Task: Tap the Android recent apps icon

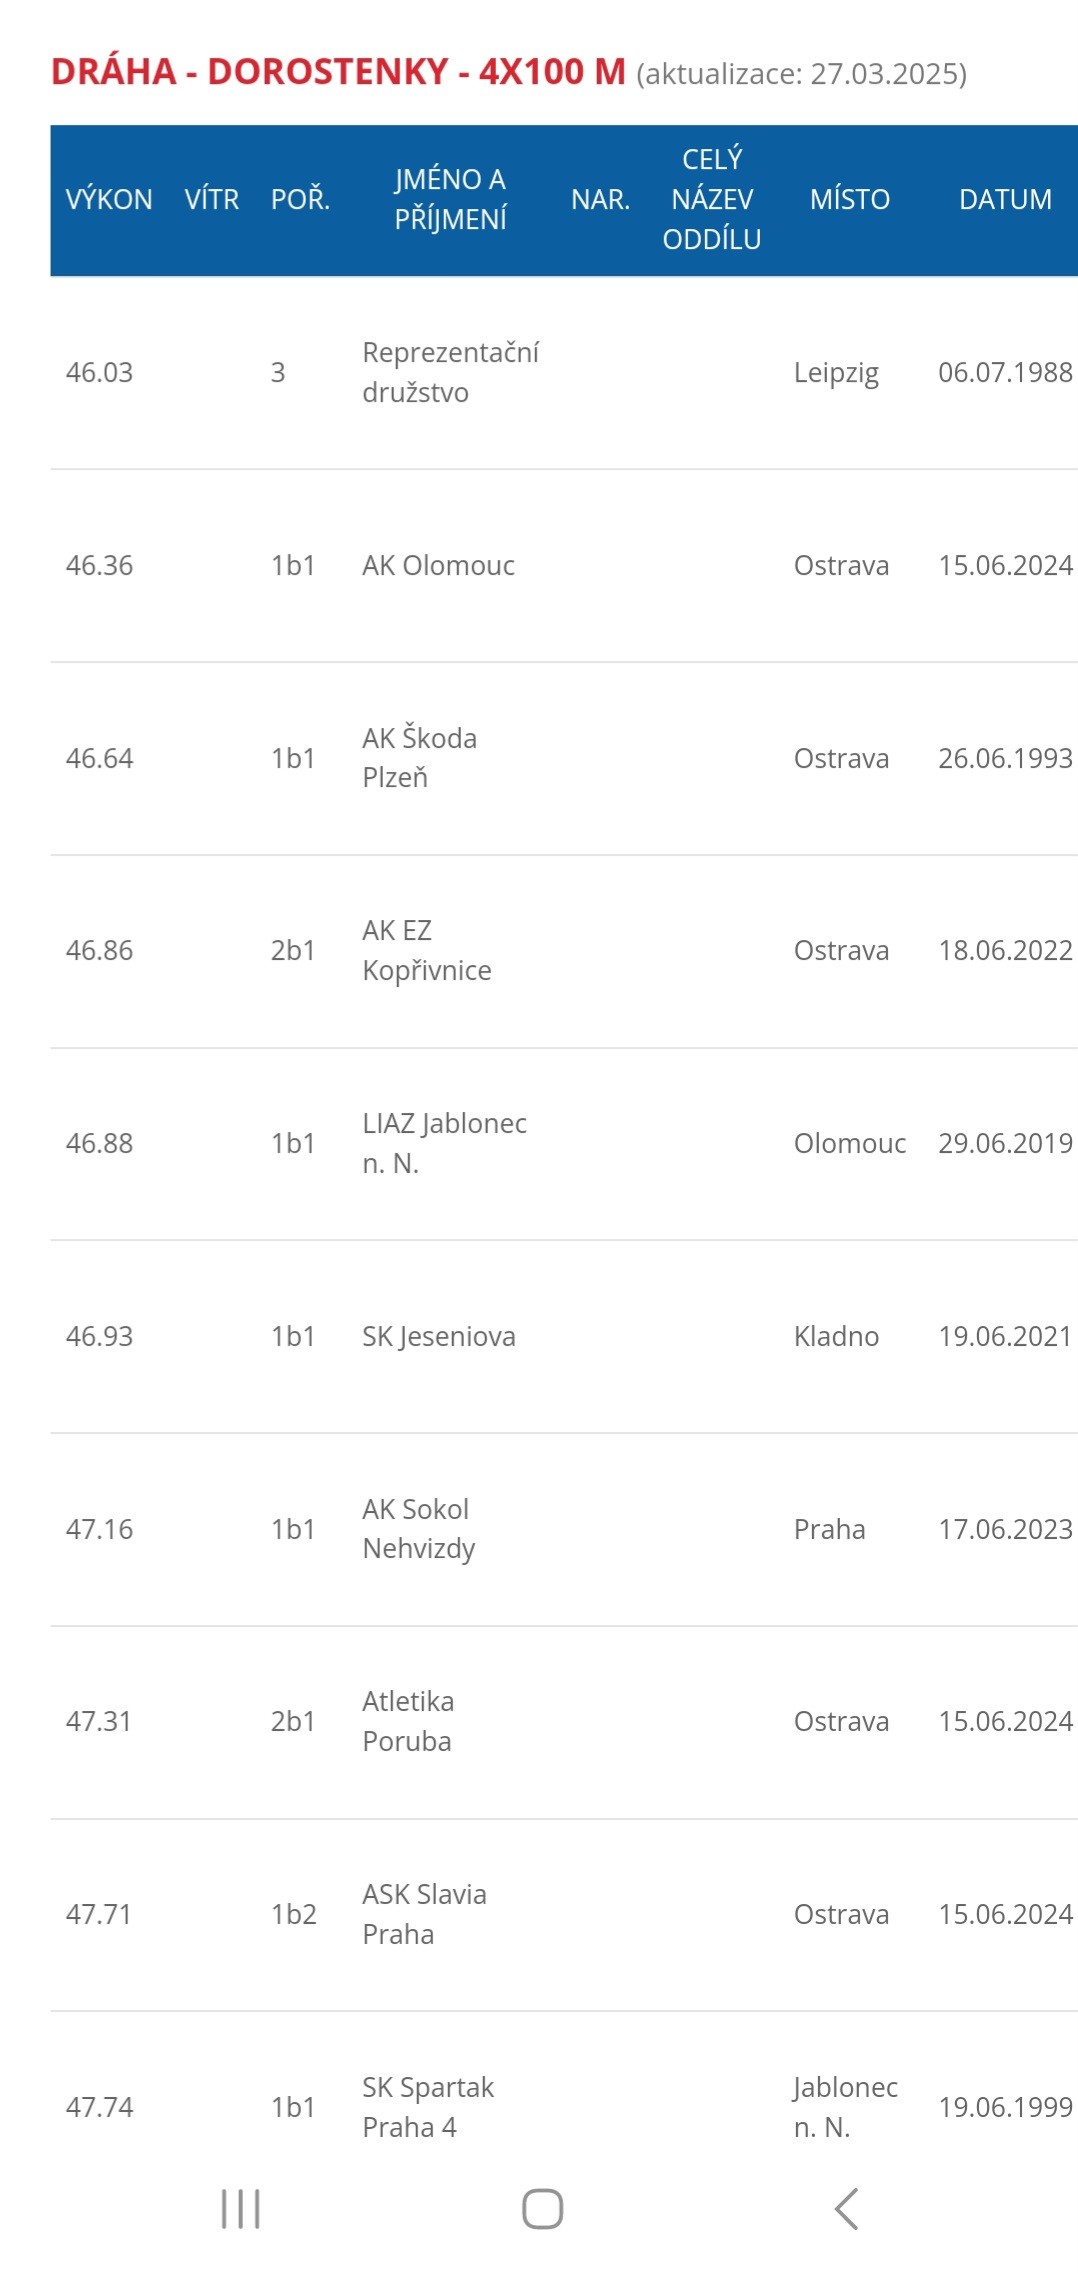Action: click(x=241, y=2208)
